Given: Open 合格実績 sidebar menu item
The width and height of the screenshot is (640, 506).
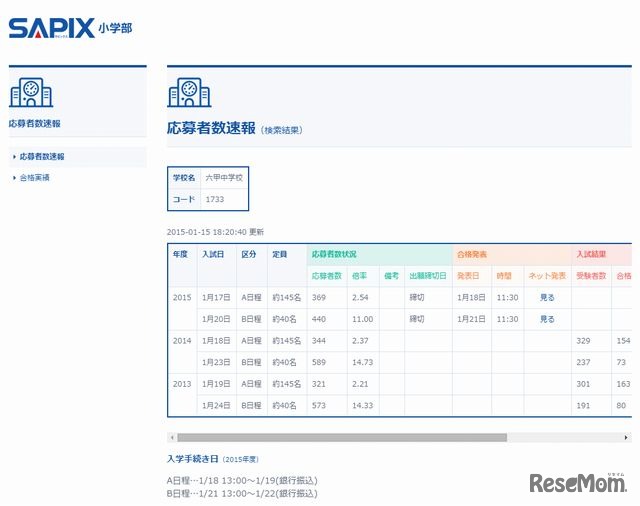Looking at the screenshot, I should [x=35, y=178].
